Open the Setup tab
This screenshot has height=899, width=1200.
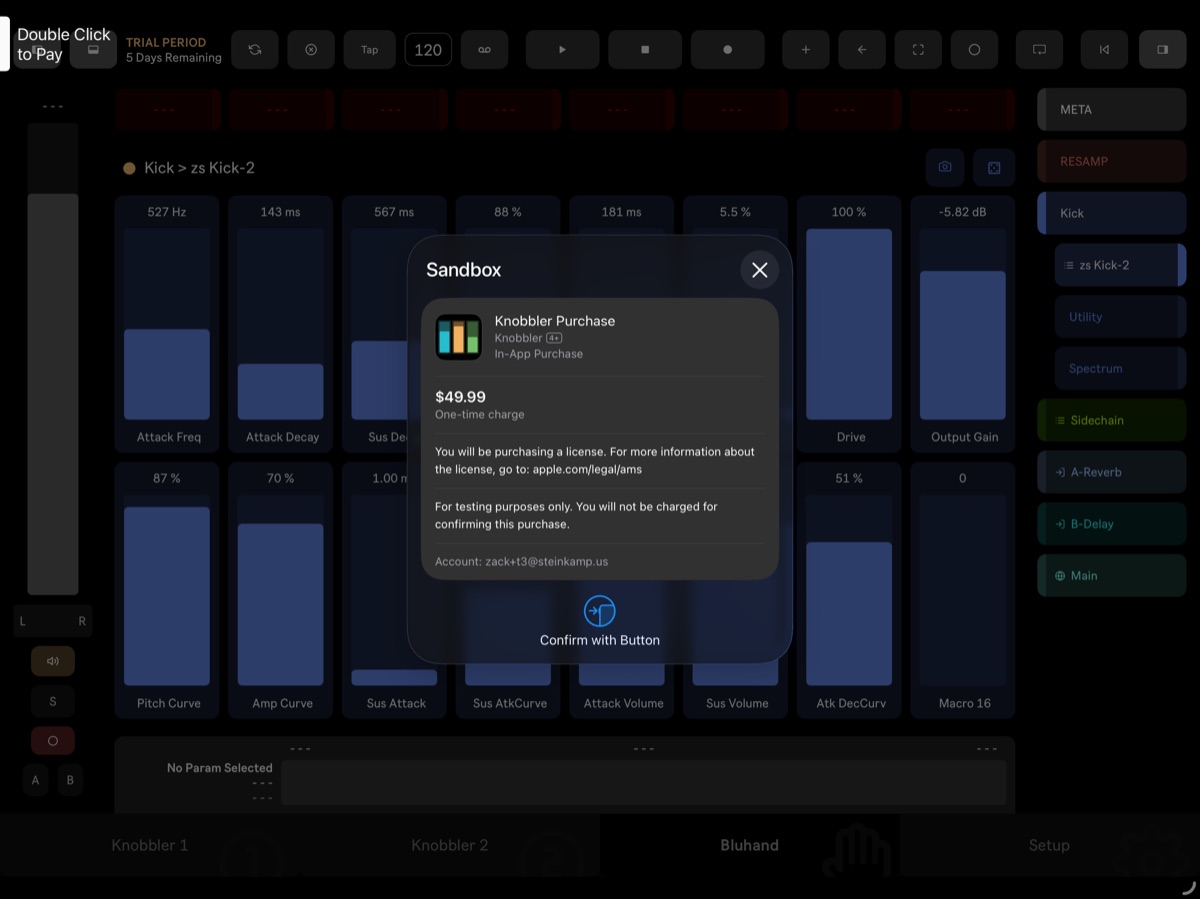[1050, 845]
